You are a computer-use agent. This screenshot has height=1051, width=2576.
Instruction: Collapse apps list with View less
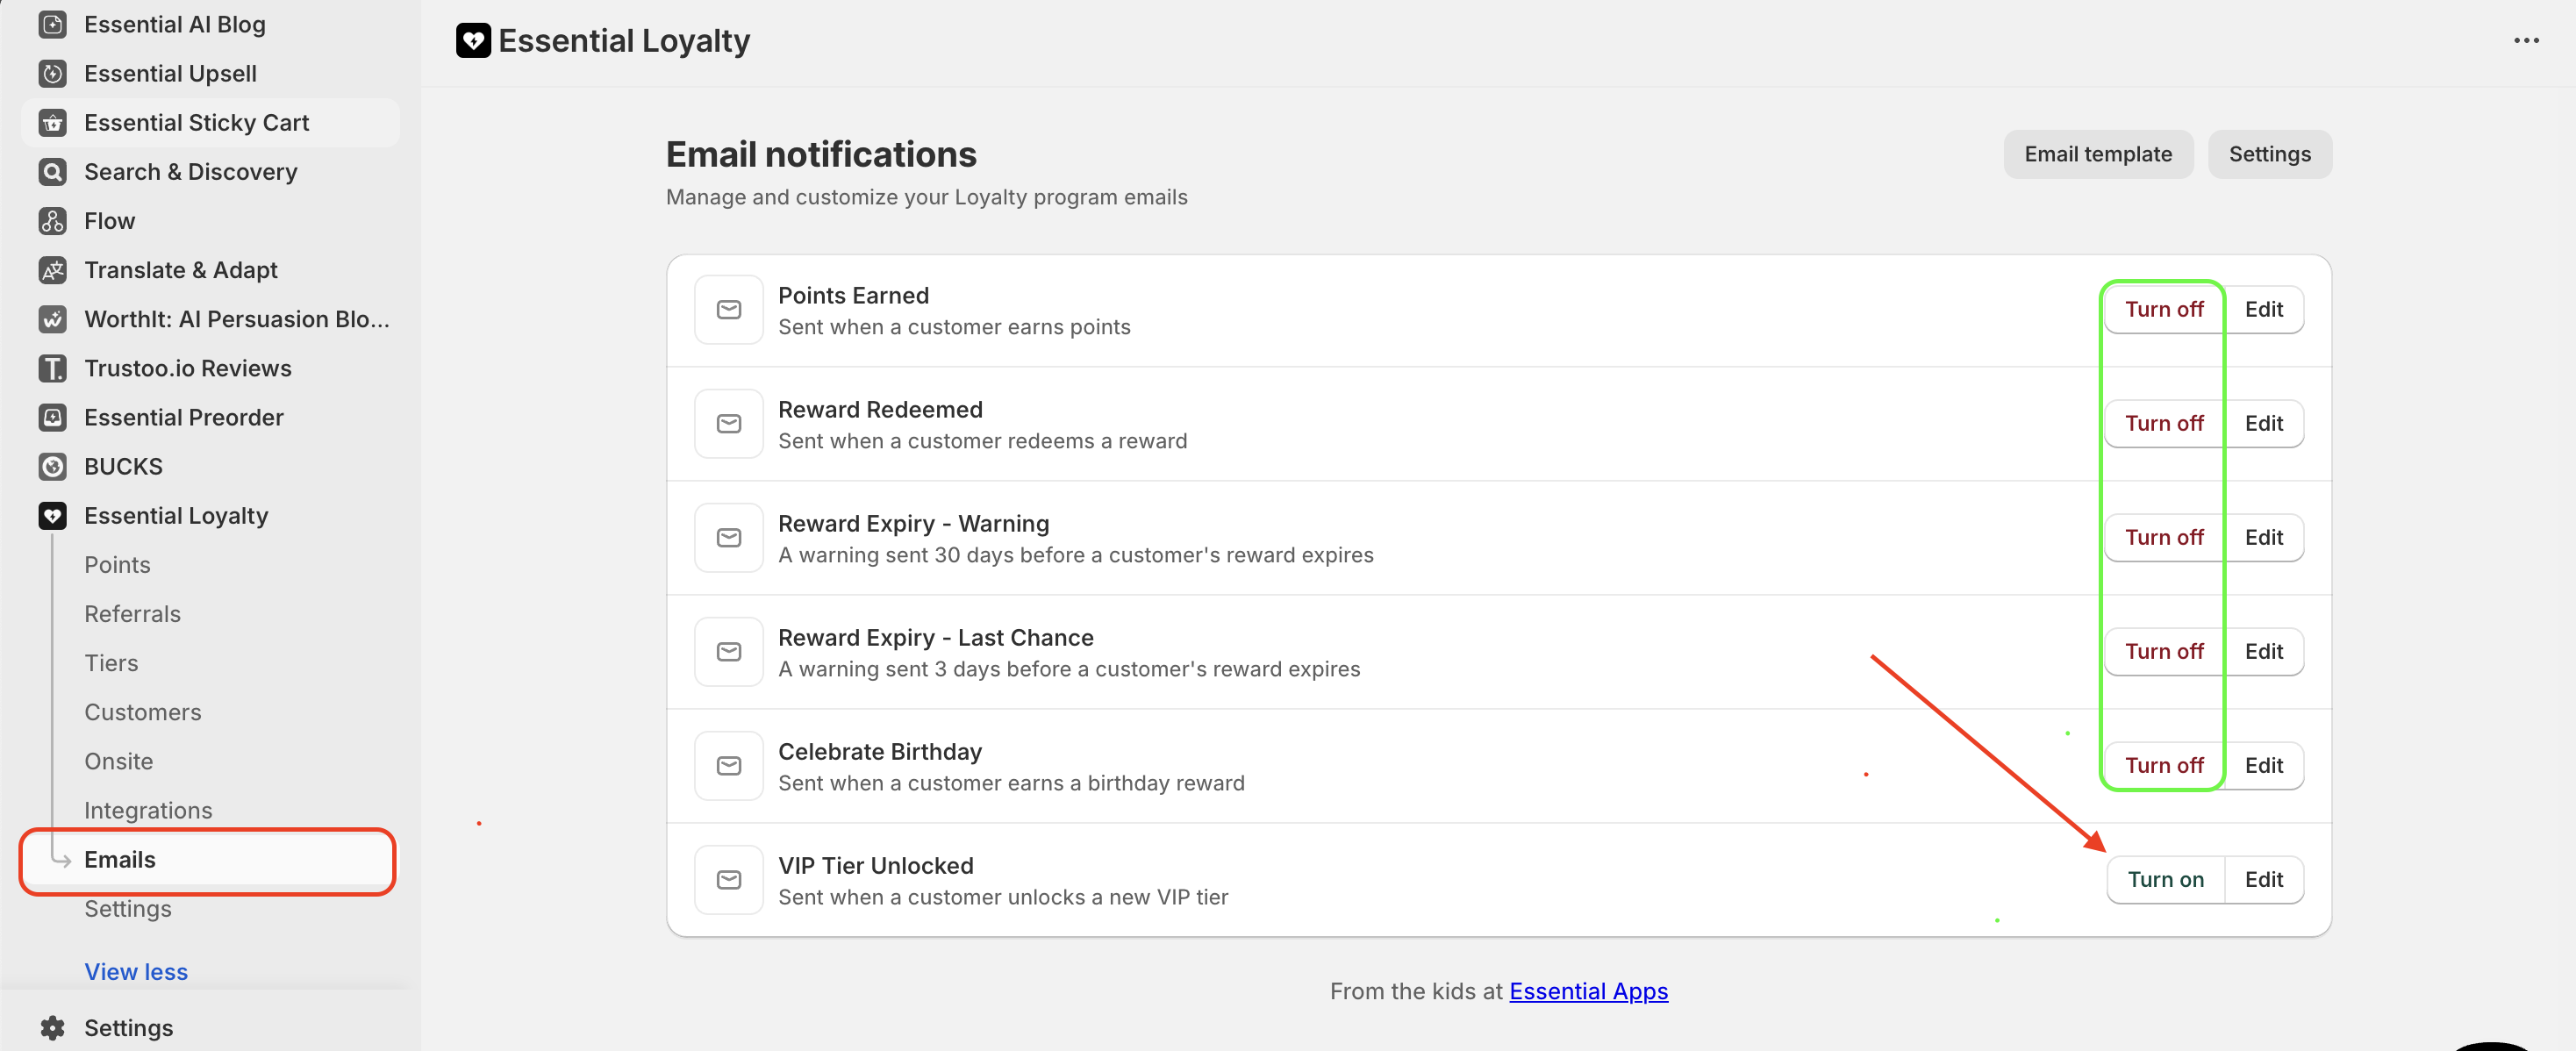(136, 970)
